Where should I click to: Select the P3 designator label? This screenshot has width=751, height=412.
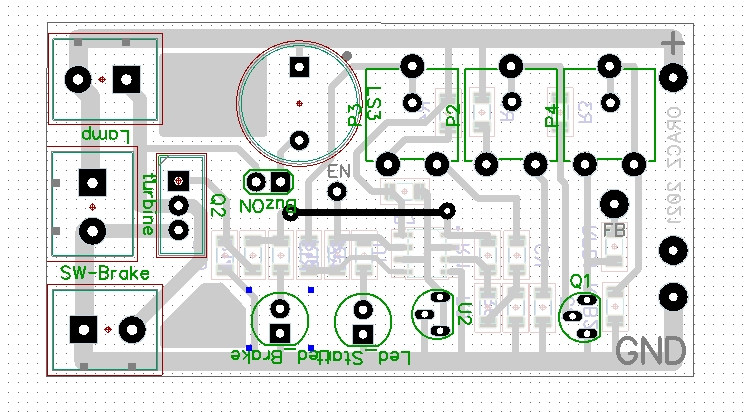tap(354, 115)
